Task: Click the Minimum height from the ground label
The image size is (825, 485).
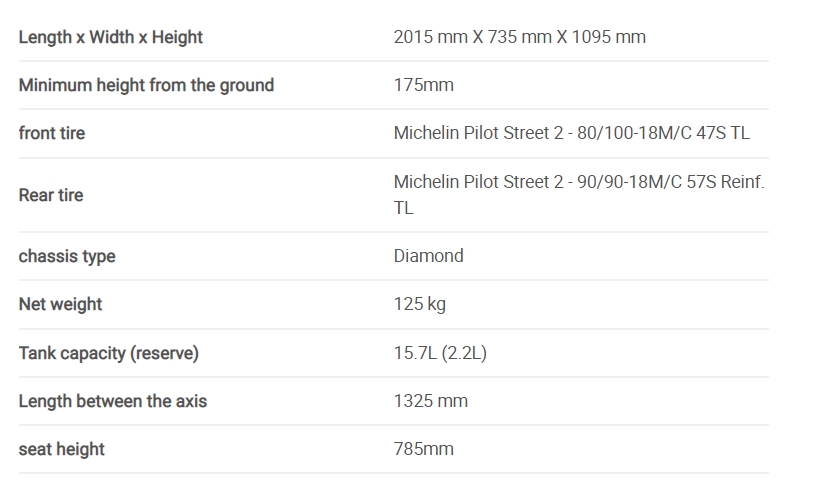Action: tap(146, 85)
